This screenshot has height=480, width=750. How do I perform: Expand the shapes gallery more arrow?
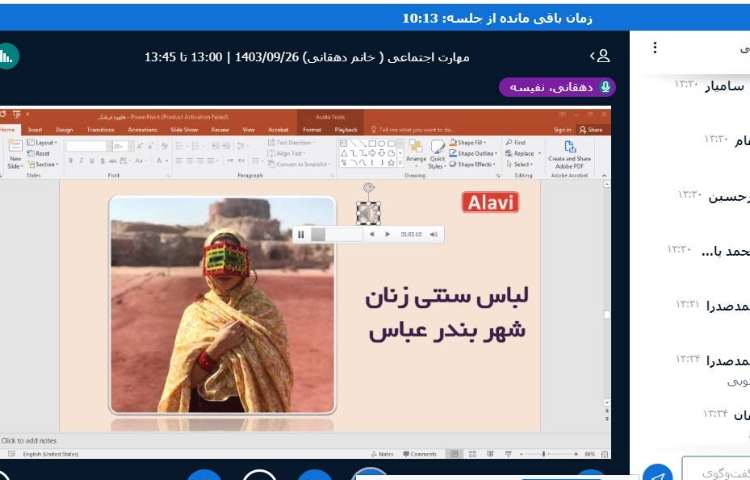(400, 163)
